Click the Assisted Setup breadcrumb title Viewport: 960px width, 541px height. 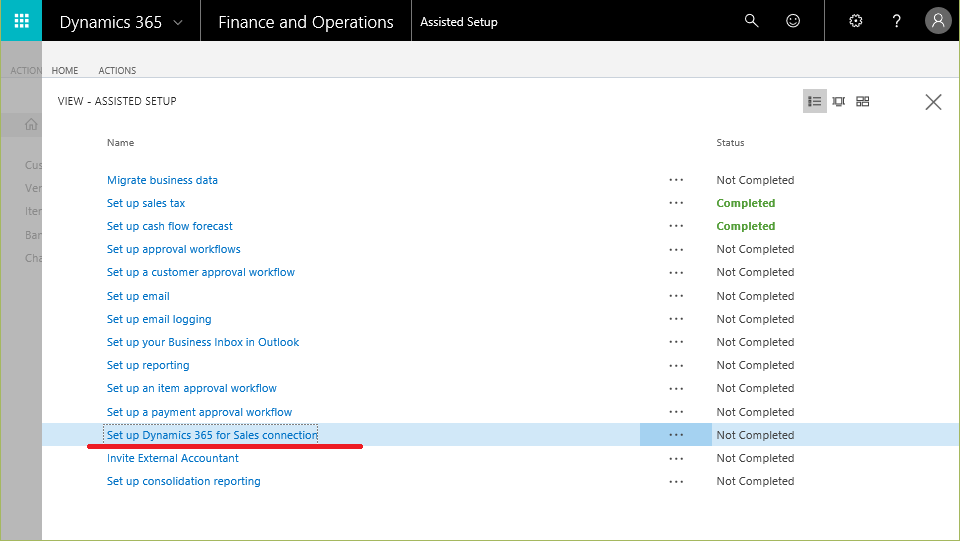[x=459, y=22]
